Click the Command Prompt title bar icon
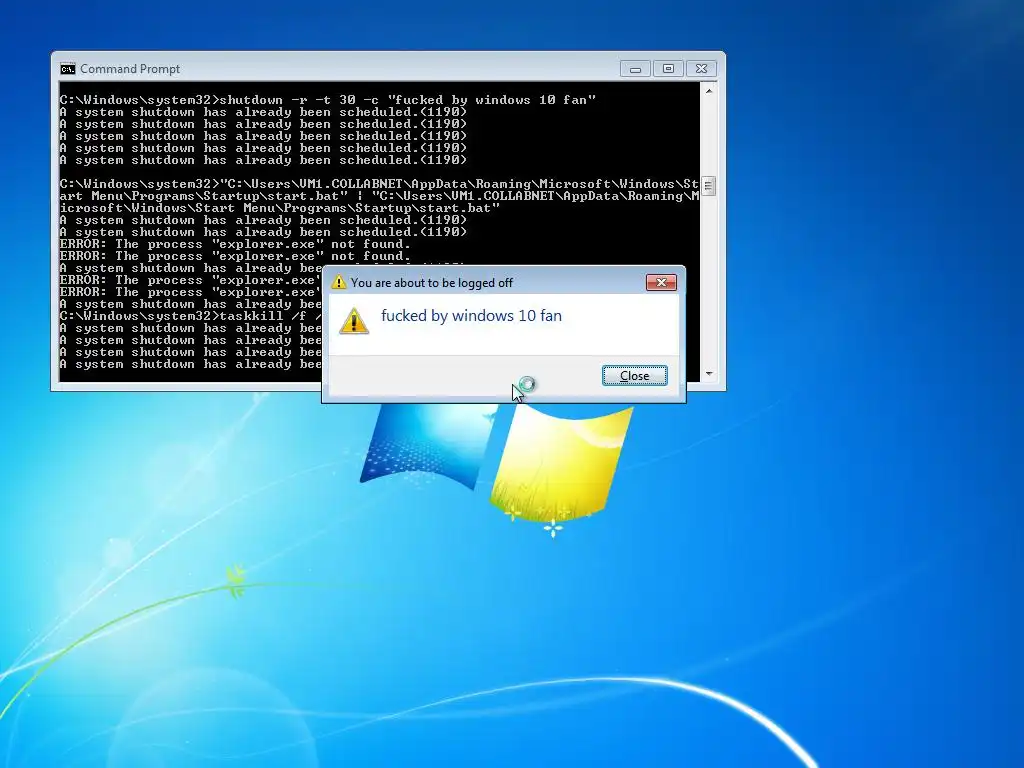 coord(67,69)
